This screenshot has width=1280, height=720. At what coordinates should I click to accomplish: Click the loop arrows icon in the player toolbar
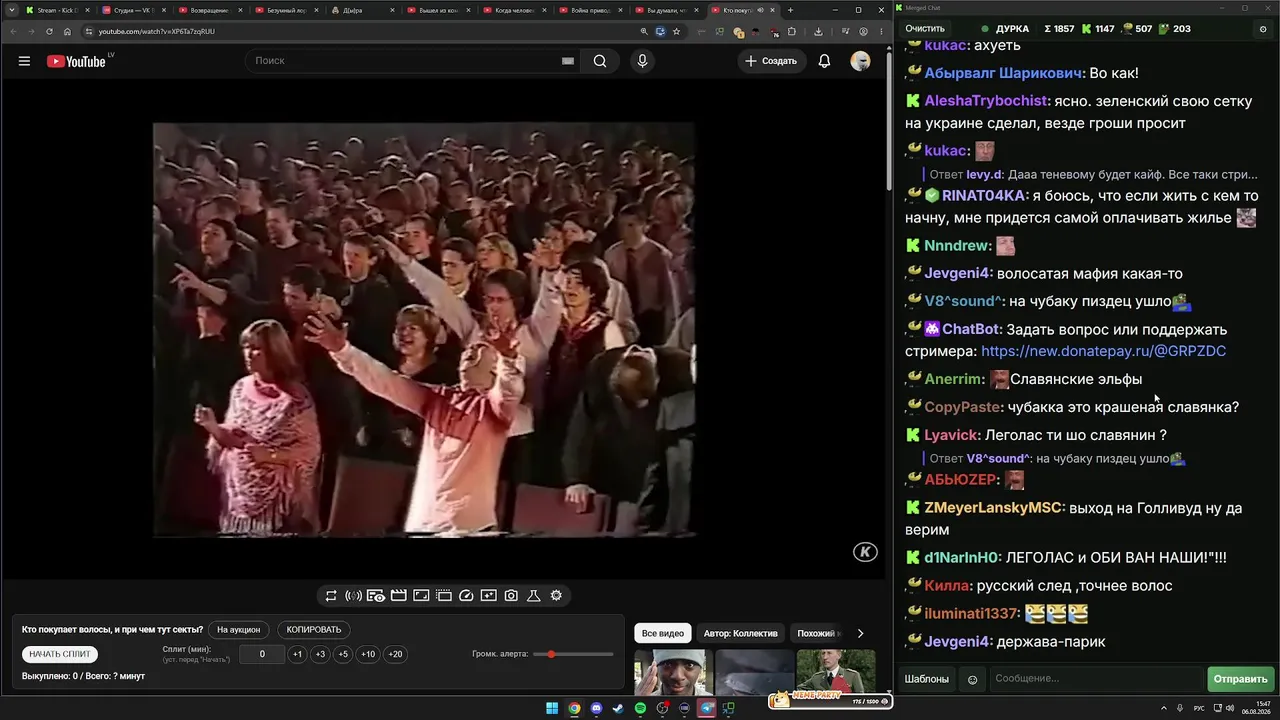[x=331, y=596]
